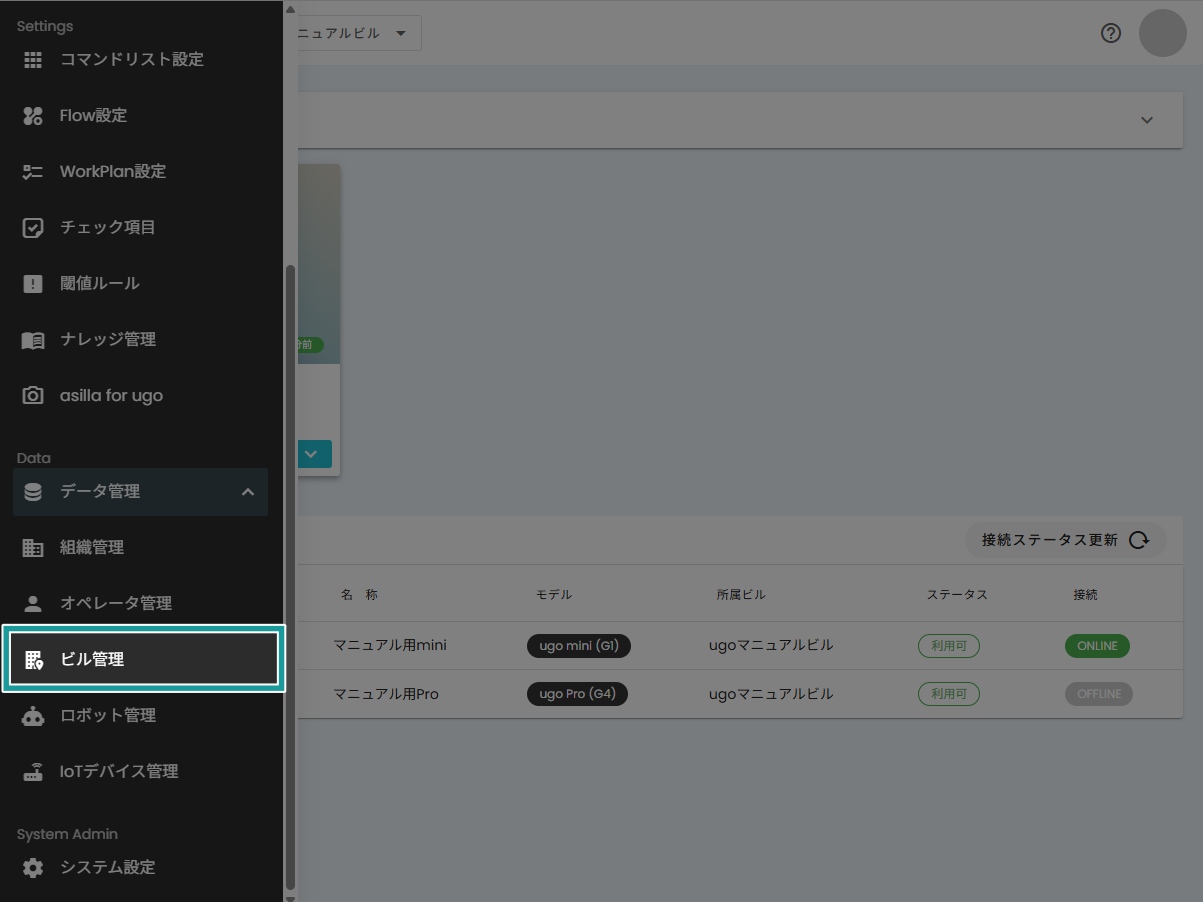
Task: Click the Flow設定 icon in sidebar
Action: 33,116
